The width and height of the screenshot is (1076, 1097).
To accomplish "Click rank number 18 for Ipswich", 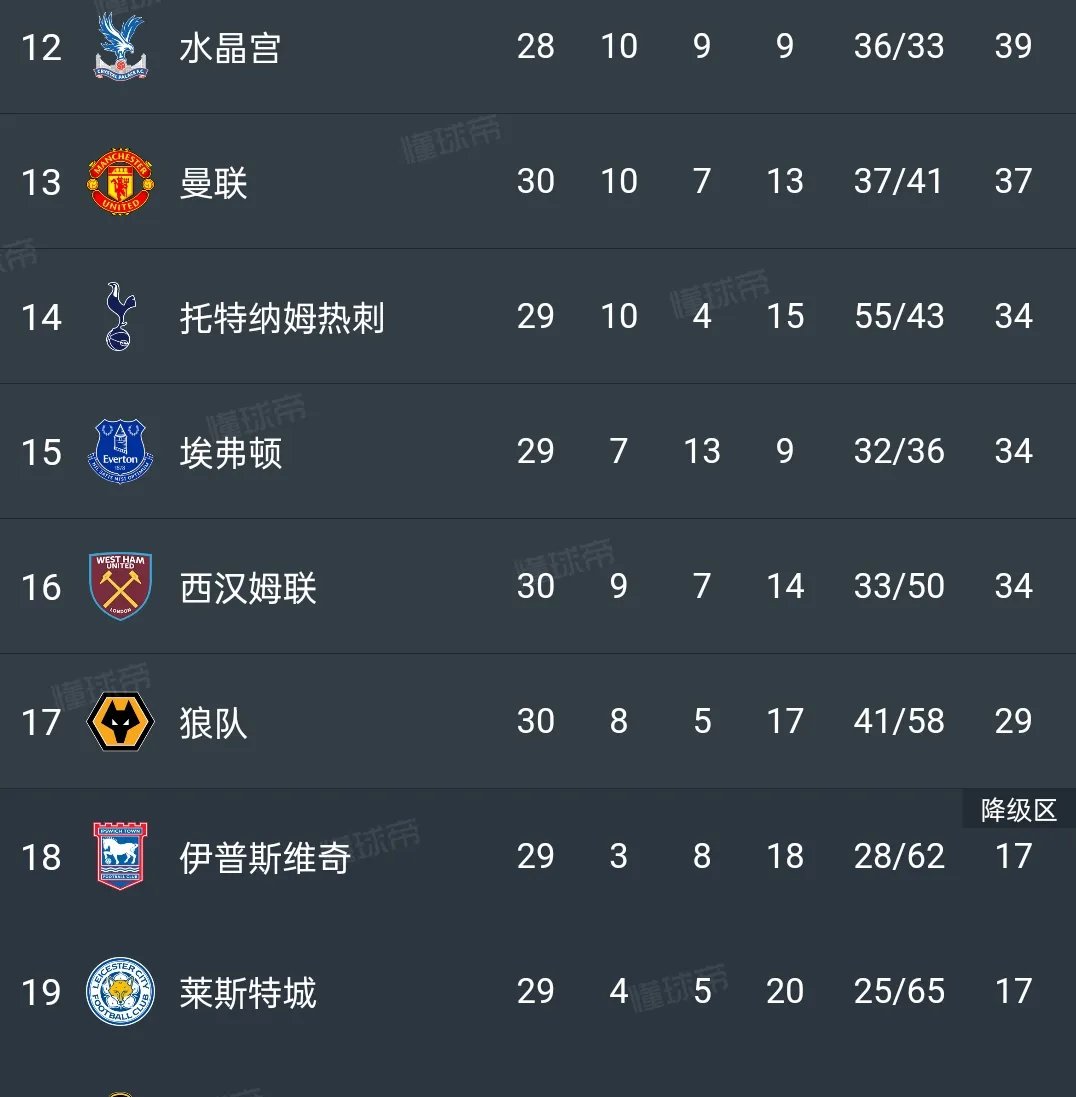I will coord(42,857).
